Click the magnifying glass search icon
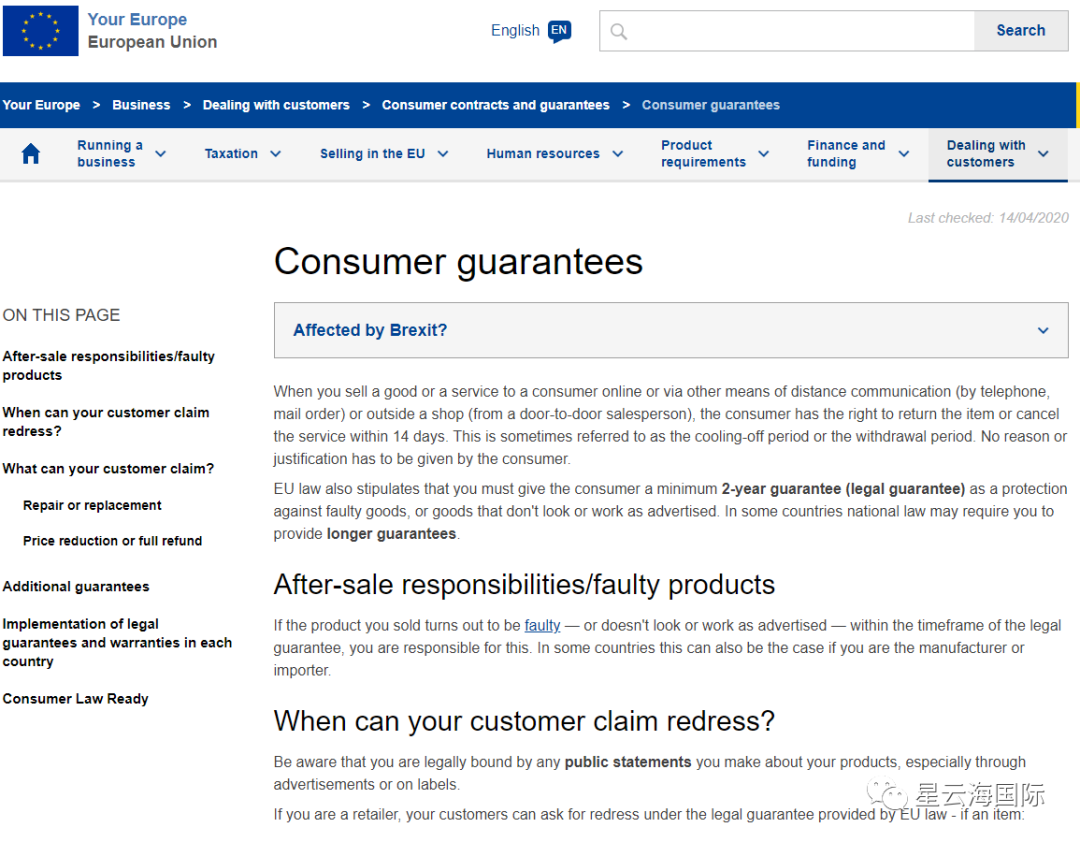Viewport: 1080px width, 842px height. click(x=619, y=32)
